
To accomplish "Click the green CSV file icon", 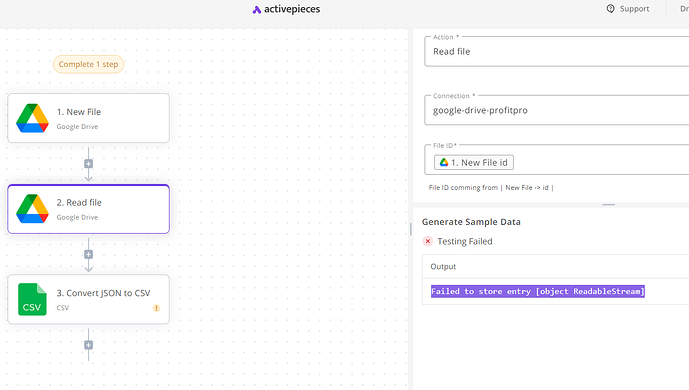I will pos(32,299).
